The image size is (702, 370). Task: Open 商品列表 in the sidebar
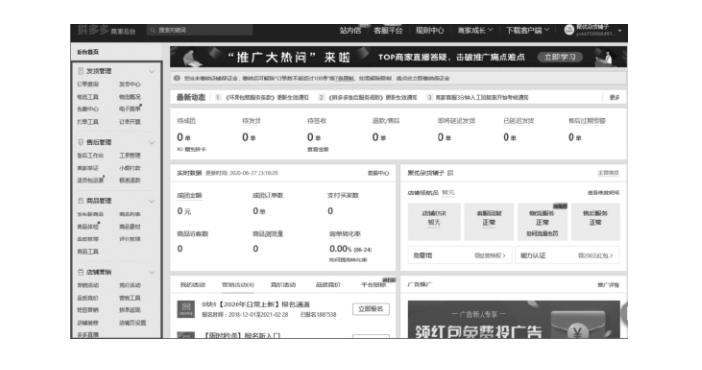(130, 214)
